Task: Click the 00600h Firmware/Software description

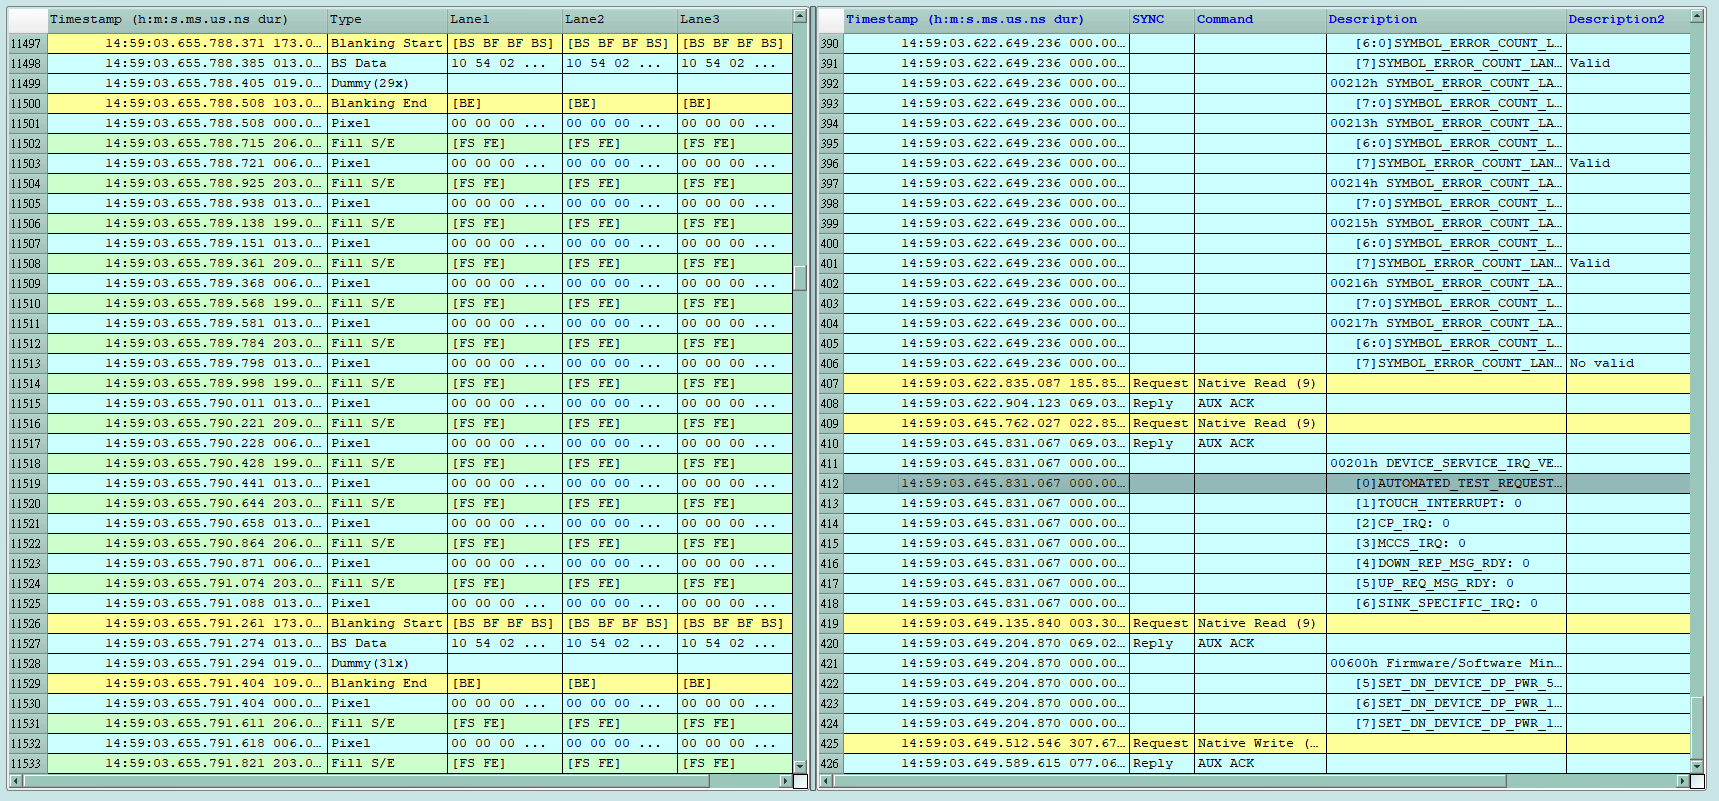Action: (1446, 664)
